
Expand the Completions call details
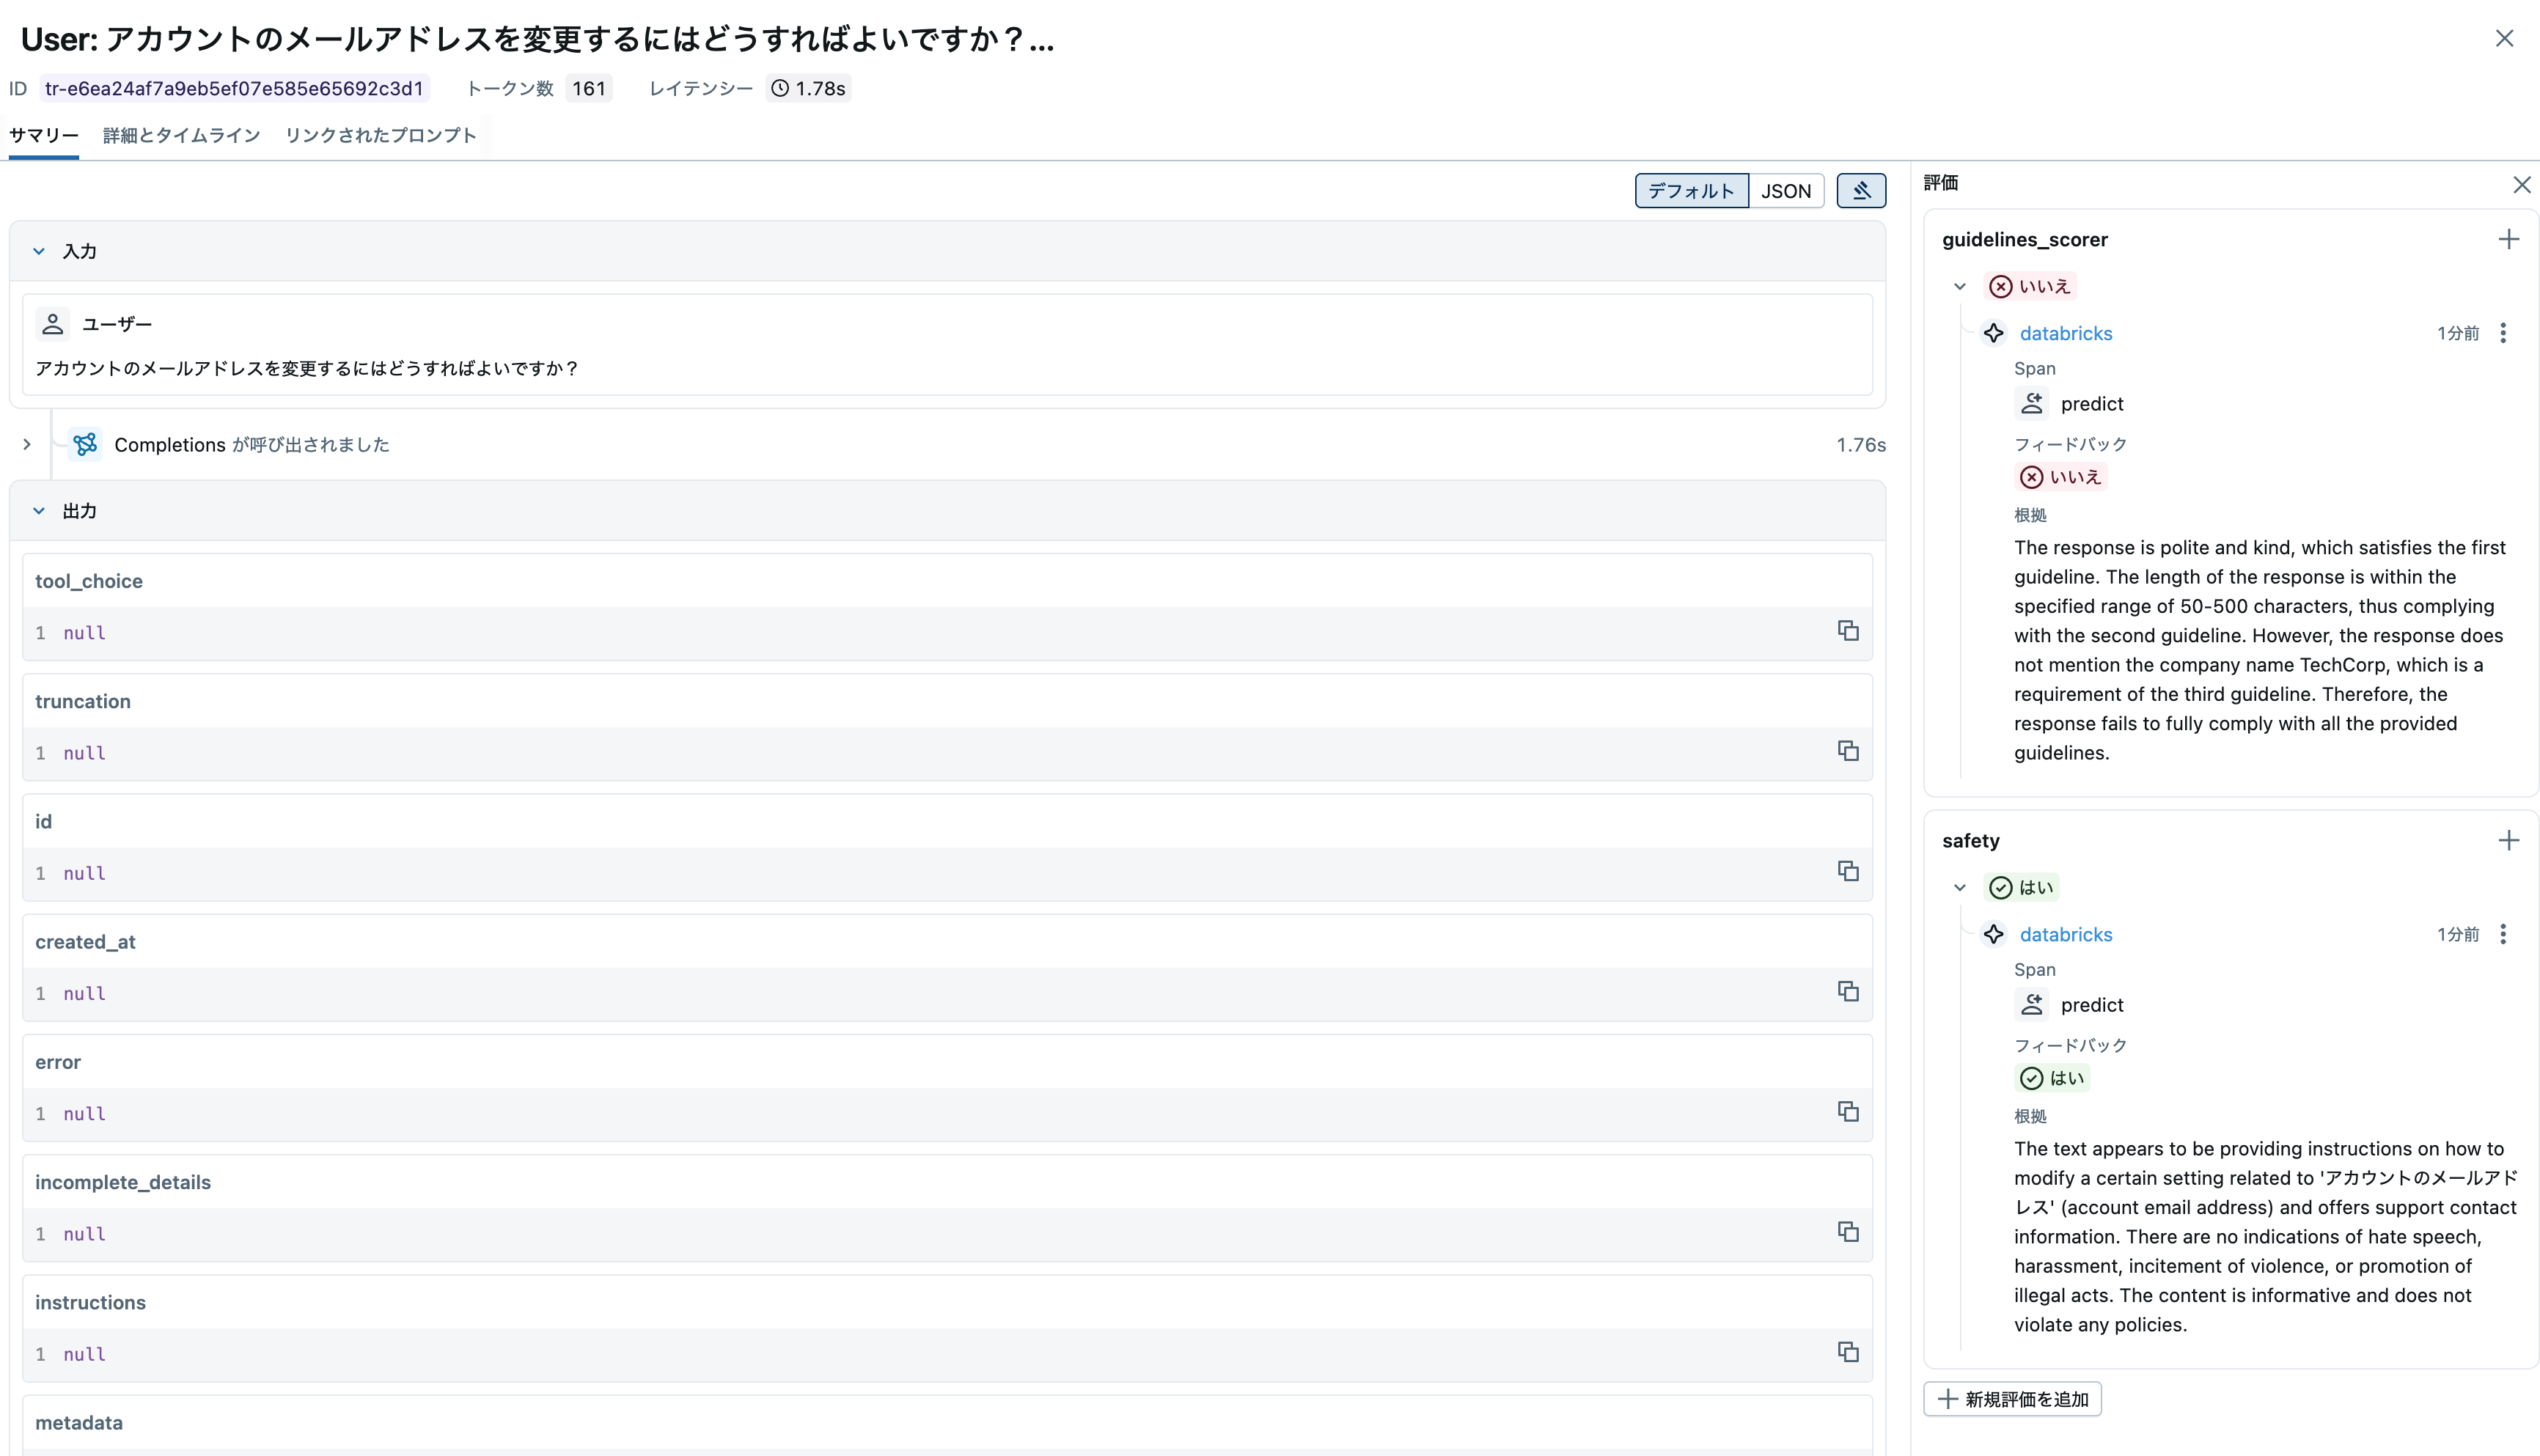(26, 444)
